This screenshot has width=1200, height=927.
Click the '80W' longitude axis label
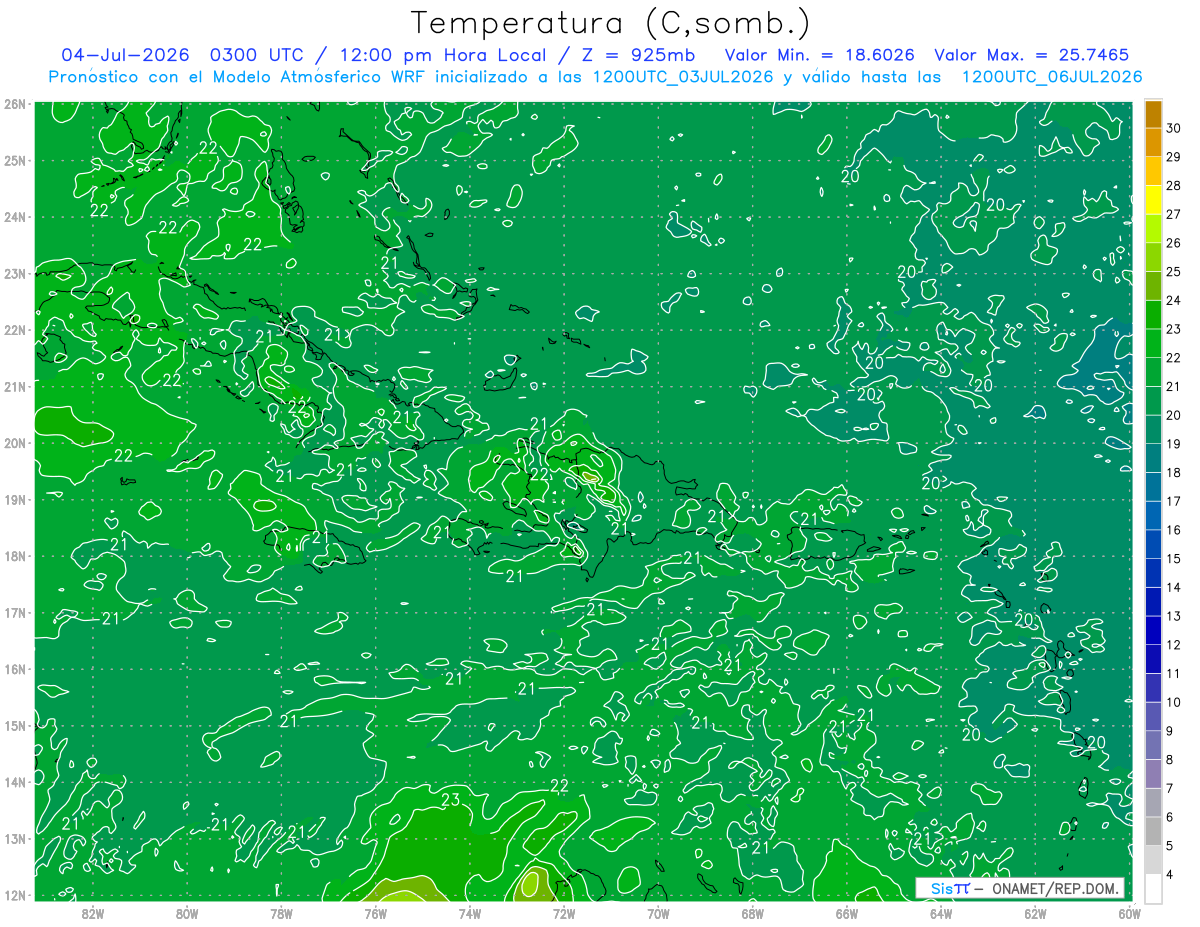(x=187, y=914)
